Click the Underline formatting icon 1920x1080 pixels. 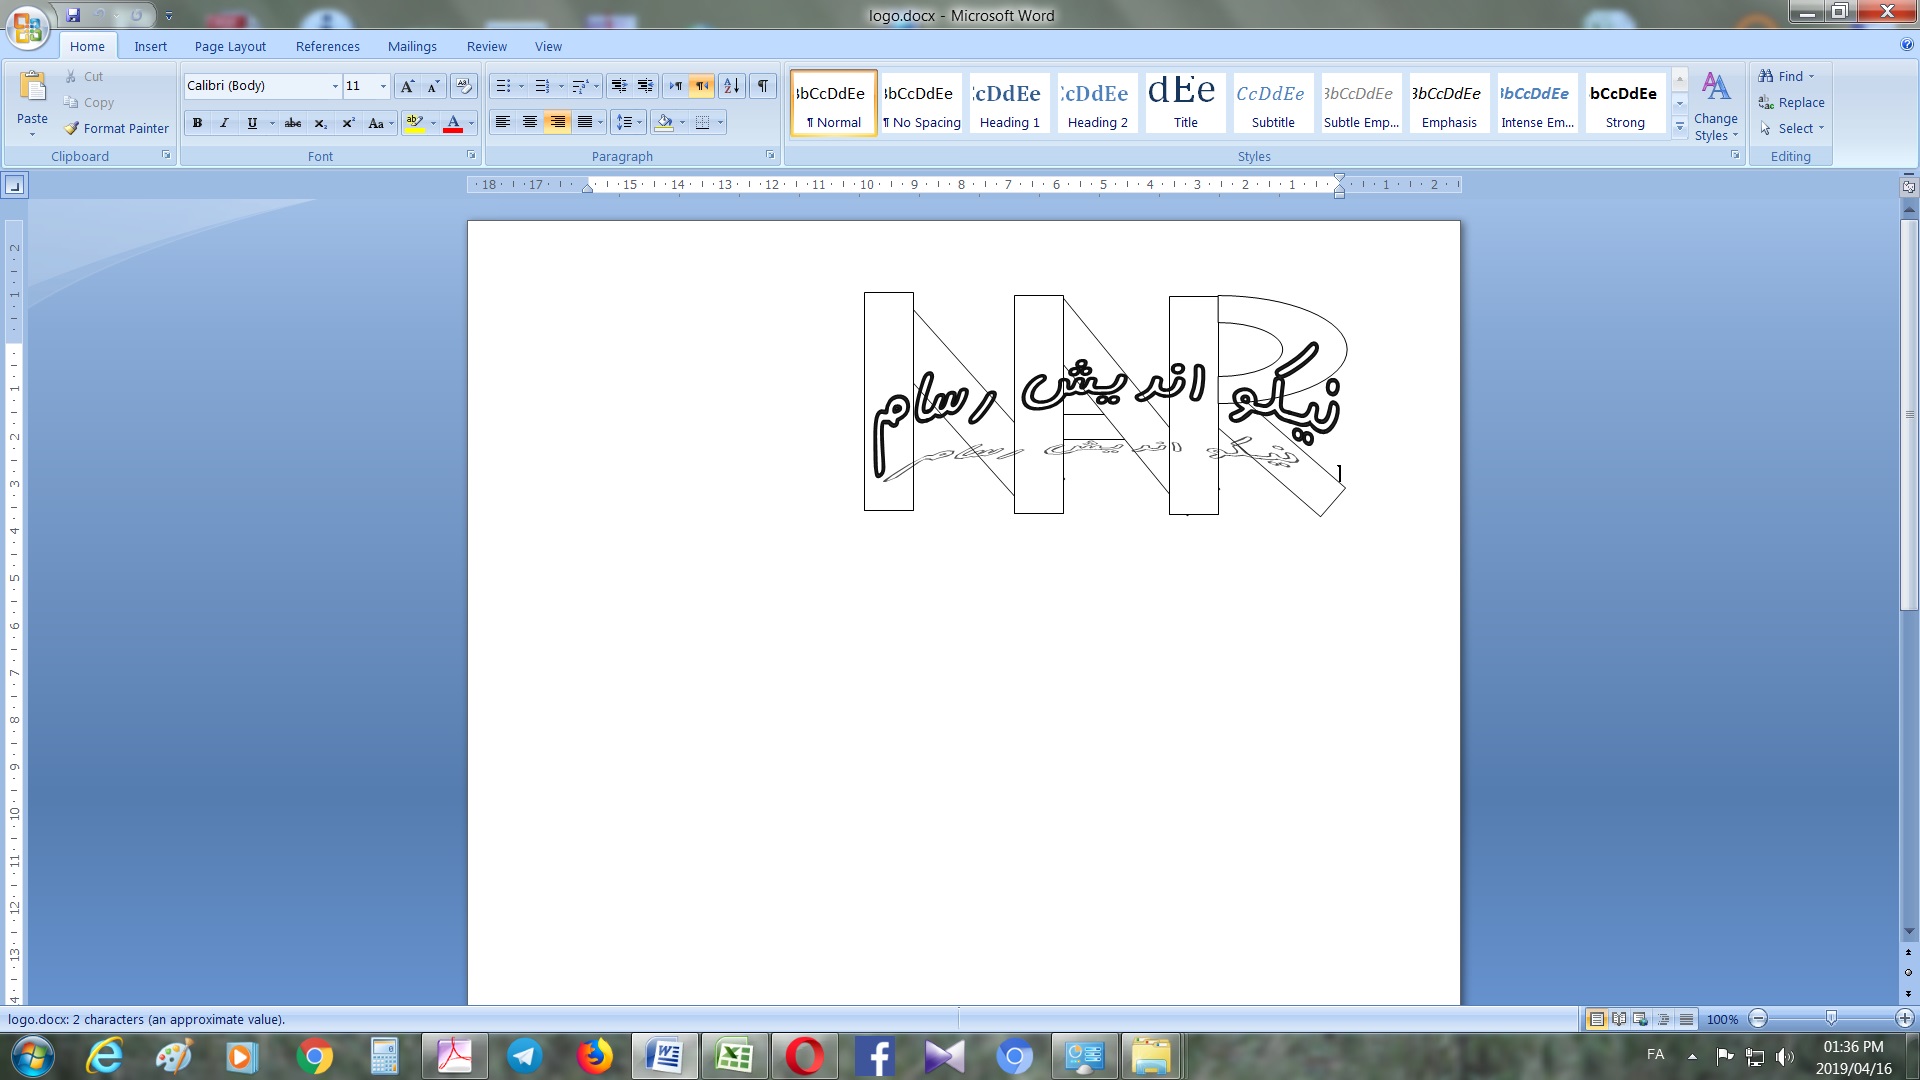tap(251, 123)
